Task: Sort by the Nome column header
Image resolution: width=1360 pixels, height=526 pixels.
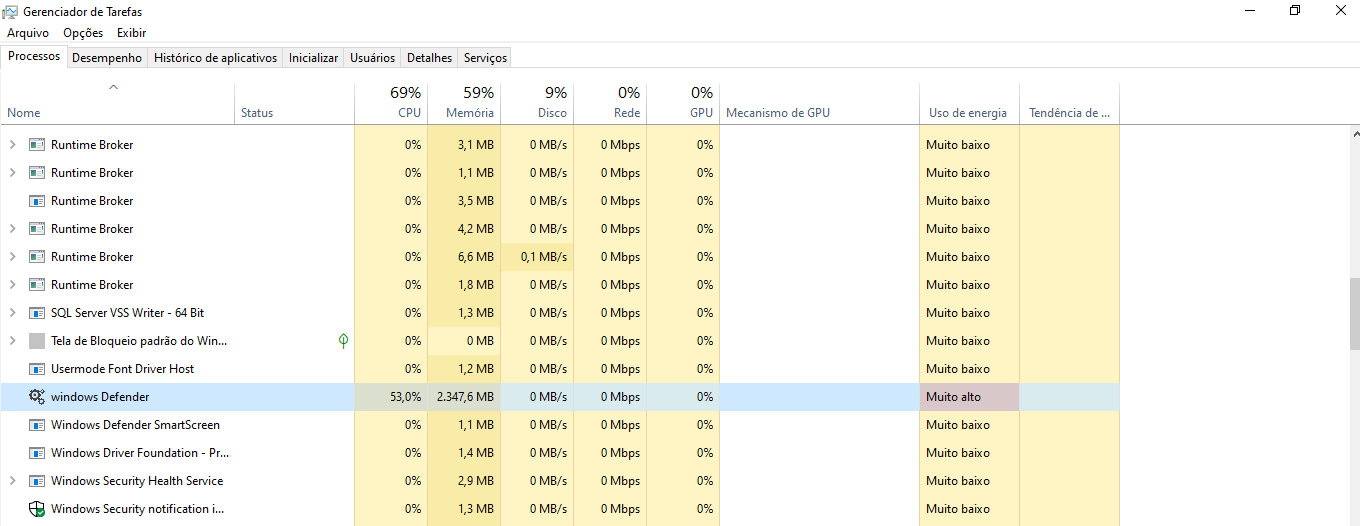Action: tap(118, 103)
